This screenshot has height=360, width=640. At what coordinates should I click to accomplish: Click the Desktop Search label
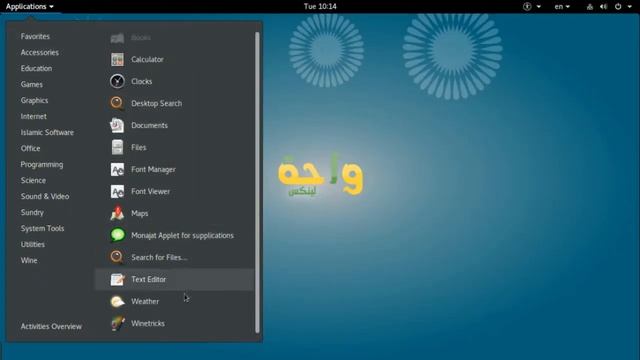(x=157, y=103)
